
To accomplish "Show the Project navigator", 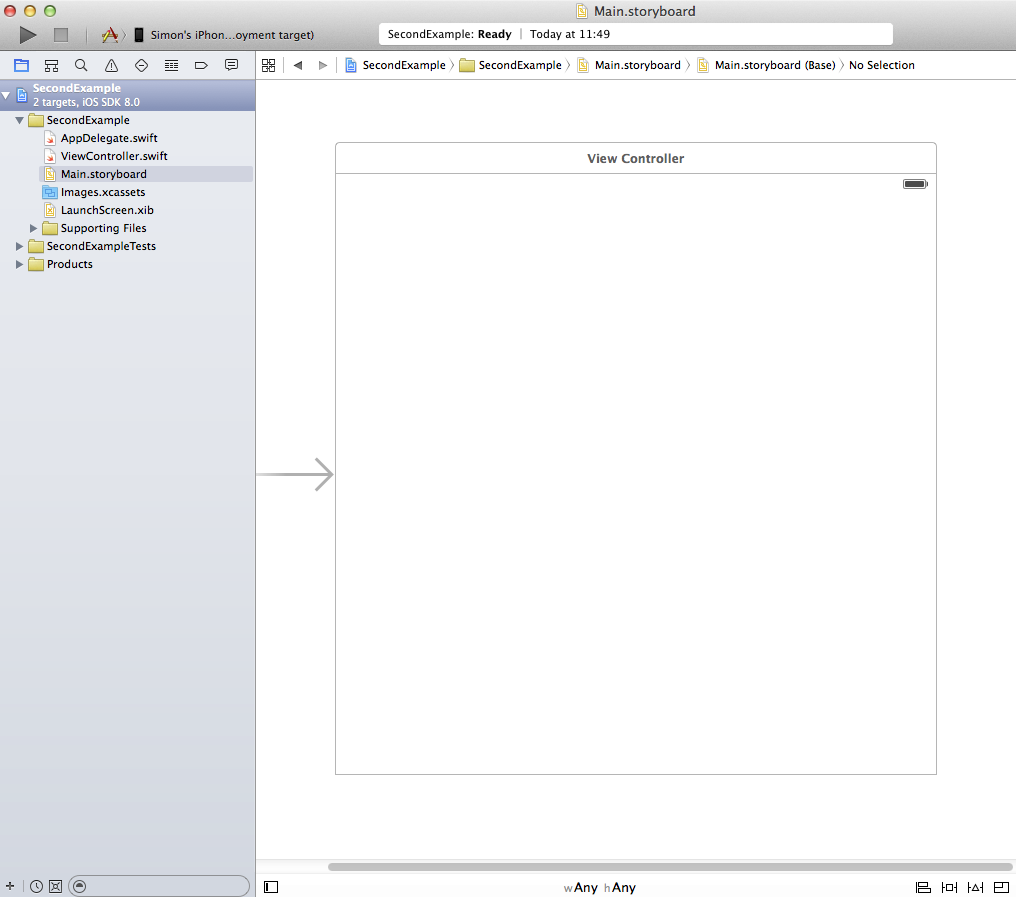I will (x=21, y=65).
